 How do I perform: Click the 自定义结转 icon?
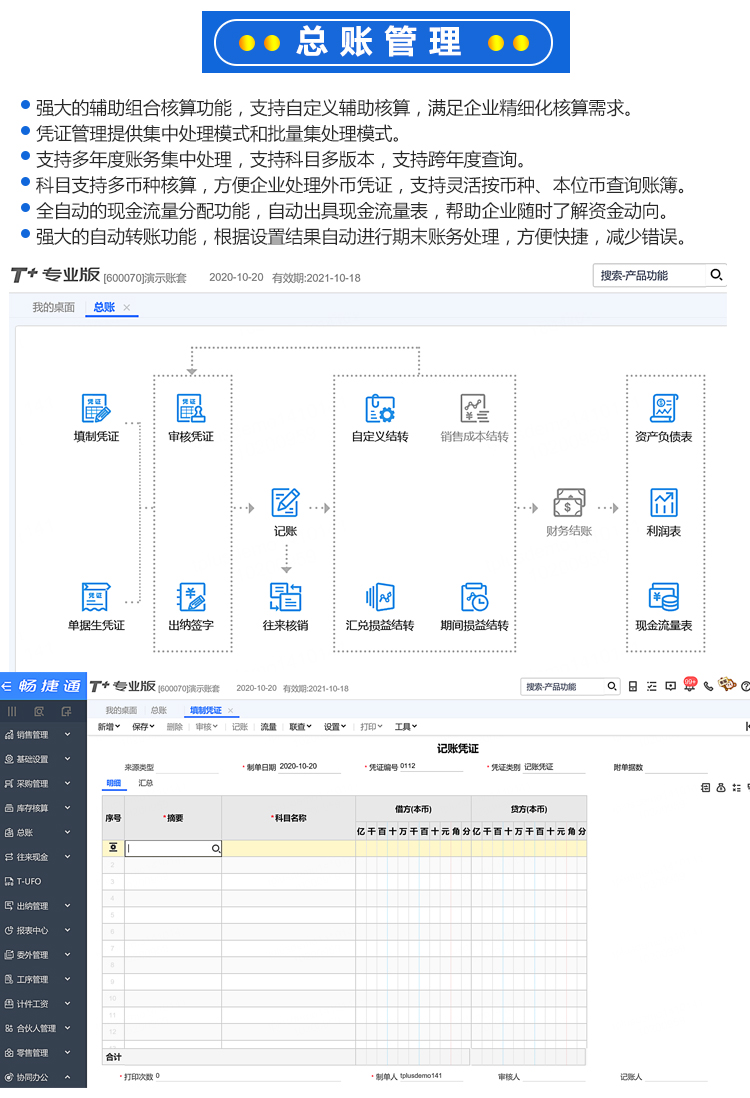point(380,408)
